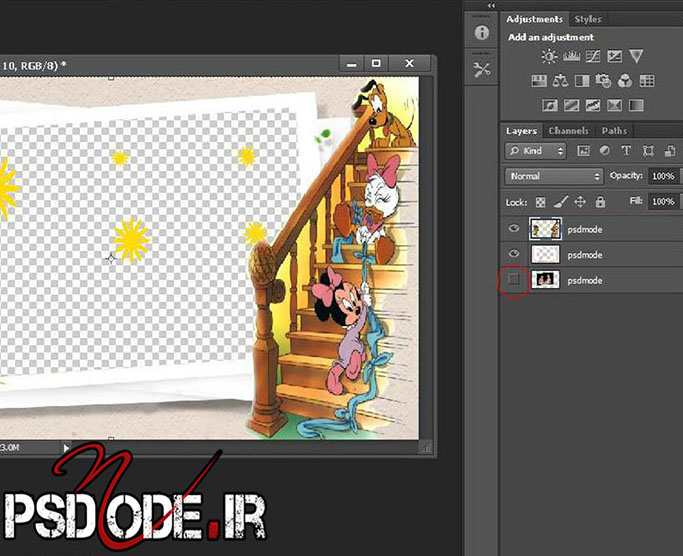Open the status bar arrow menu

pos(66,448)
